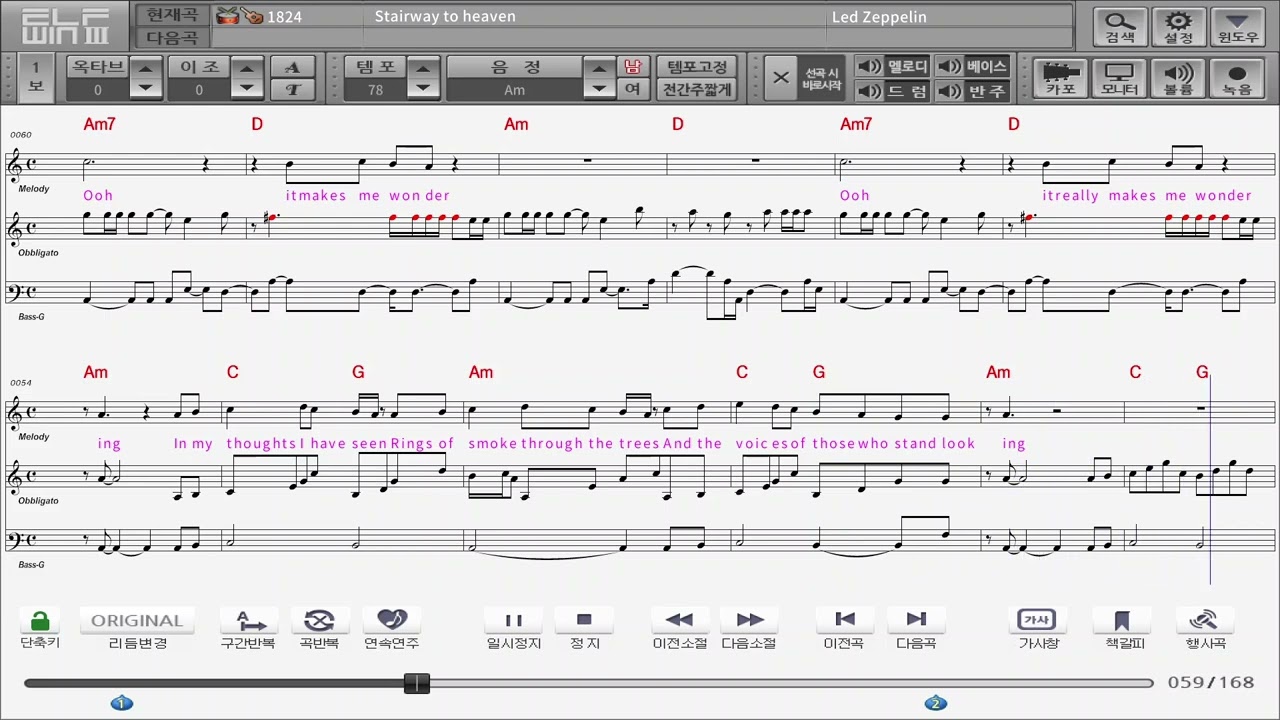
Task: Pause playback with 일시정지
Action: [514, 621]
